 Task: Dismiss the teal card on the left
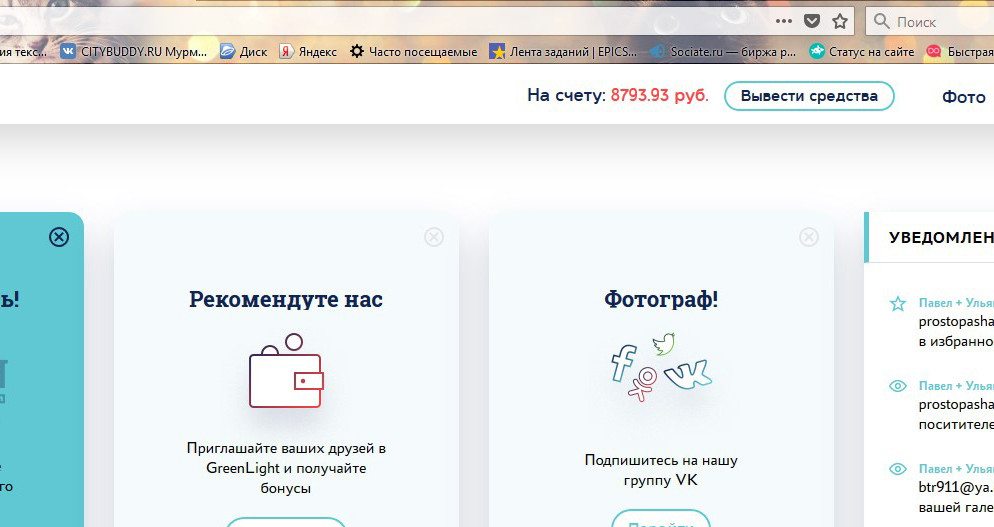(59, 237)
